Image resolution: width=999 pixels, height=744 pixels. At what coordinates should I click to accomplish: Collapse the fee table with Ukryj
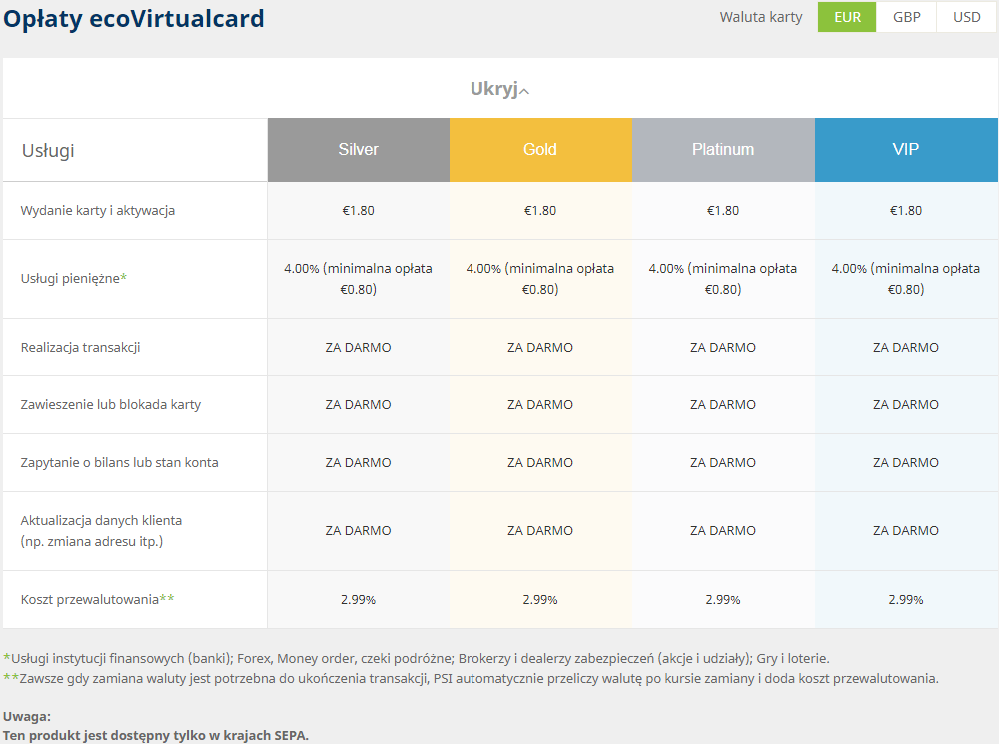coord(500,89)
